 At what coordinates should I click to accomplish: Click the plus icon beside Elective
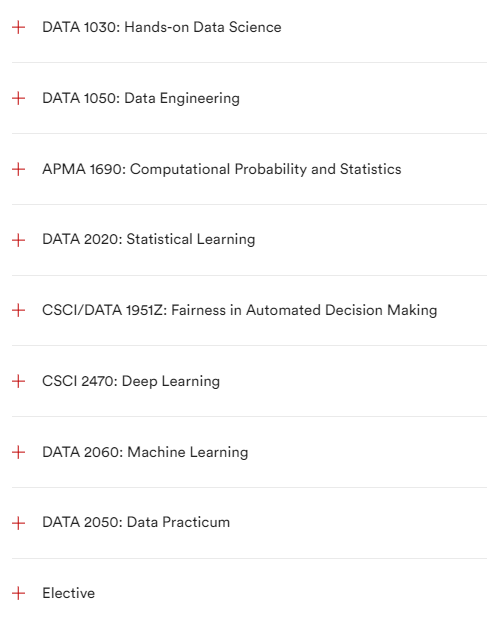pyautogui.click(x=18, y=593)
